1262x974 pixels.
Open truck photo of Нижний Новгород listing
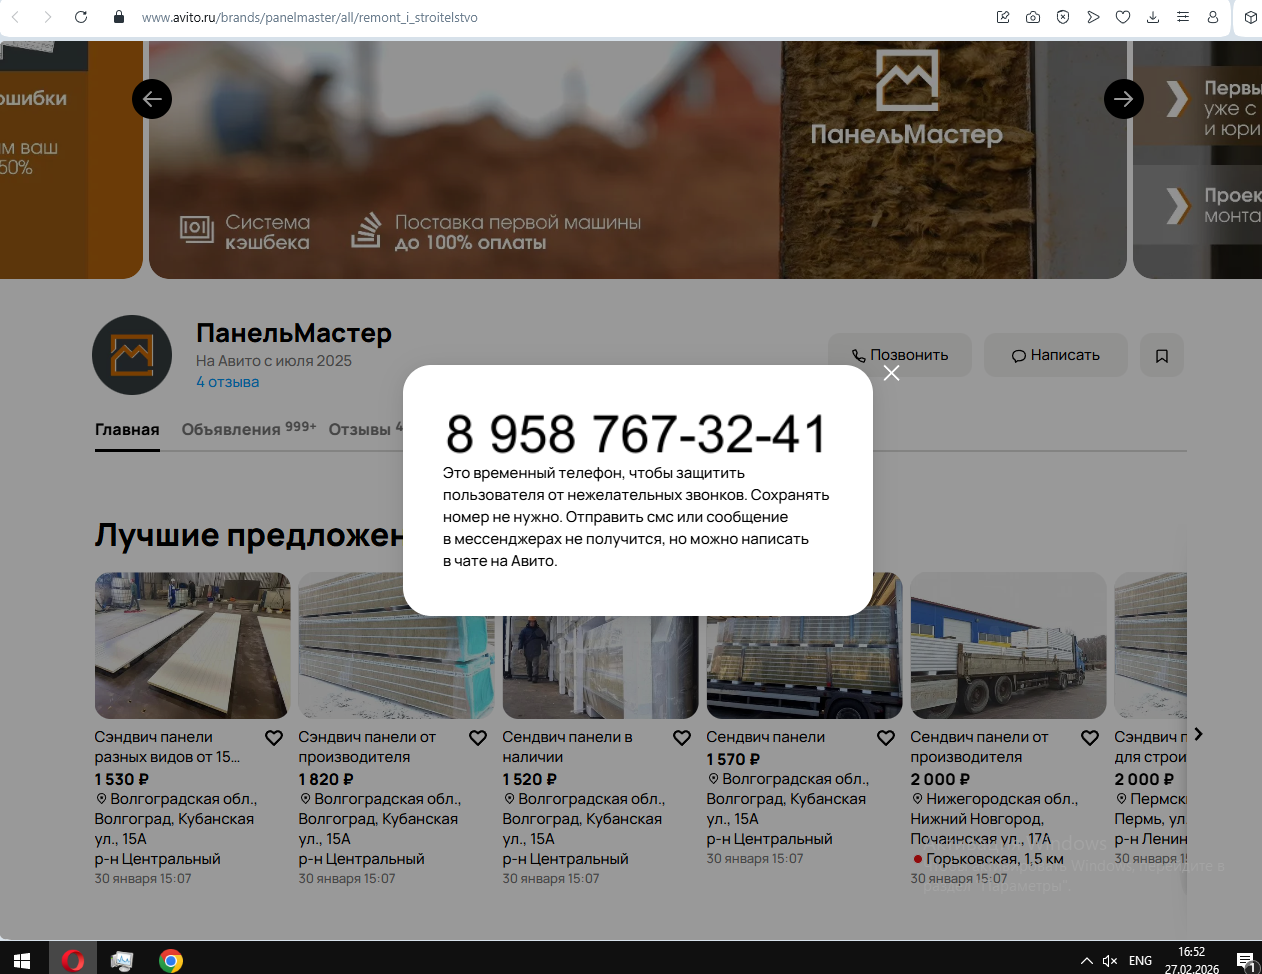[1008, 645]
